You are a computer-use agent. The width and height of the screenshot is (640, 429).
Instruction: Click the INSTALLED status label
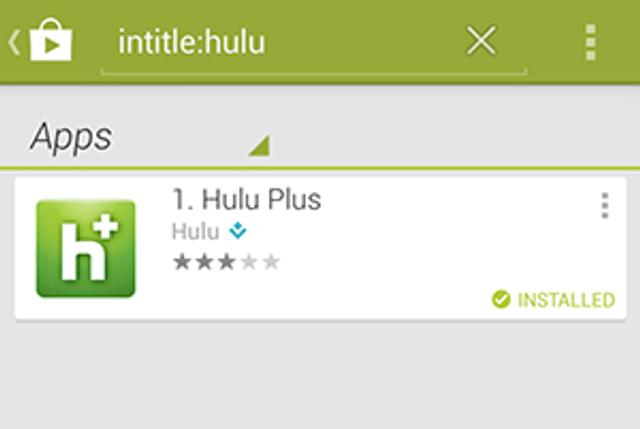tap(566, 300)
